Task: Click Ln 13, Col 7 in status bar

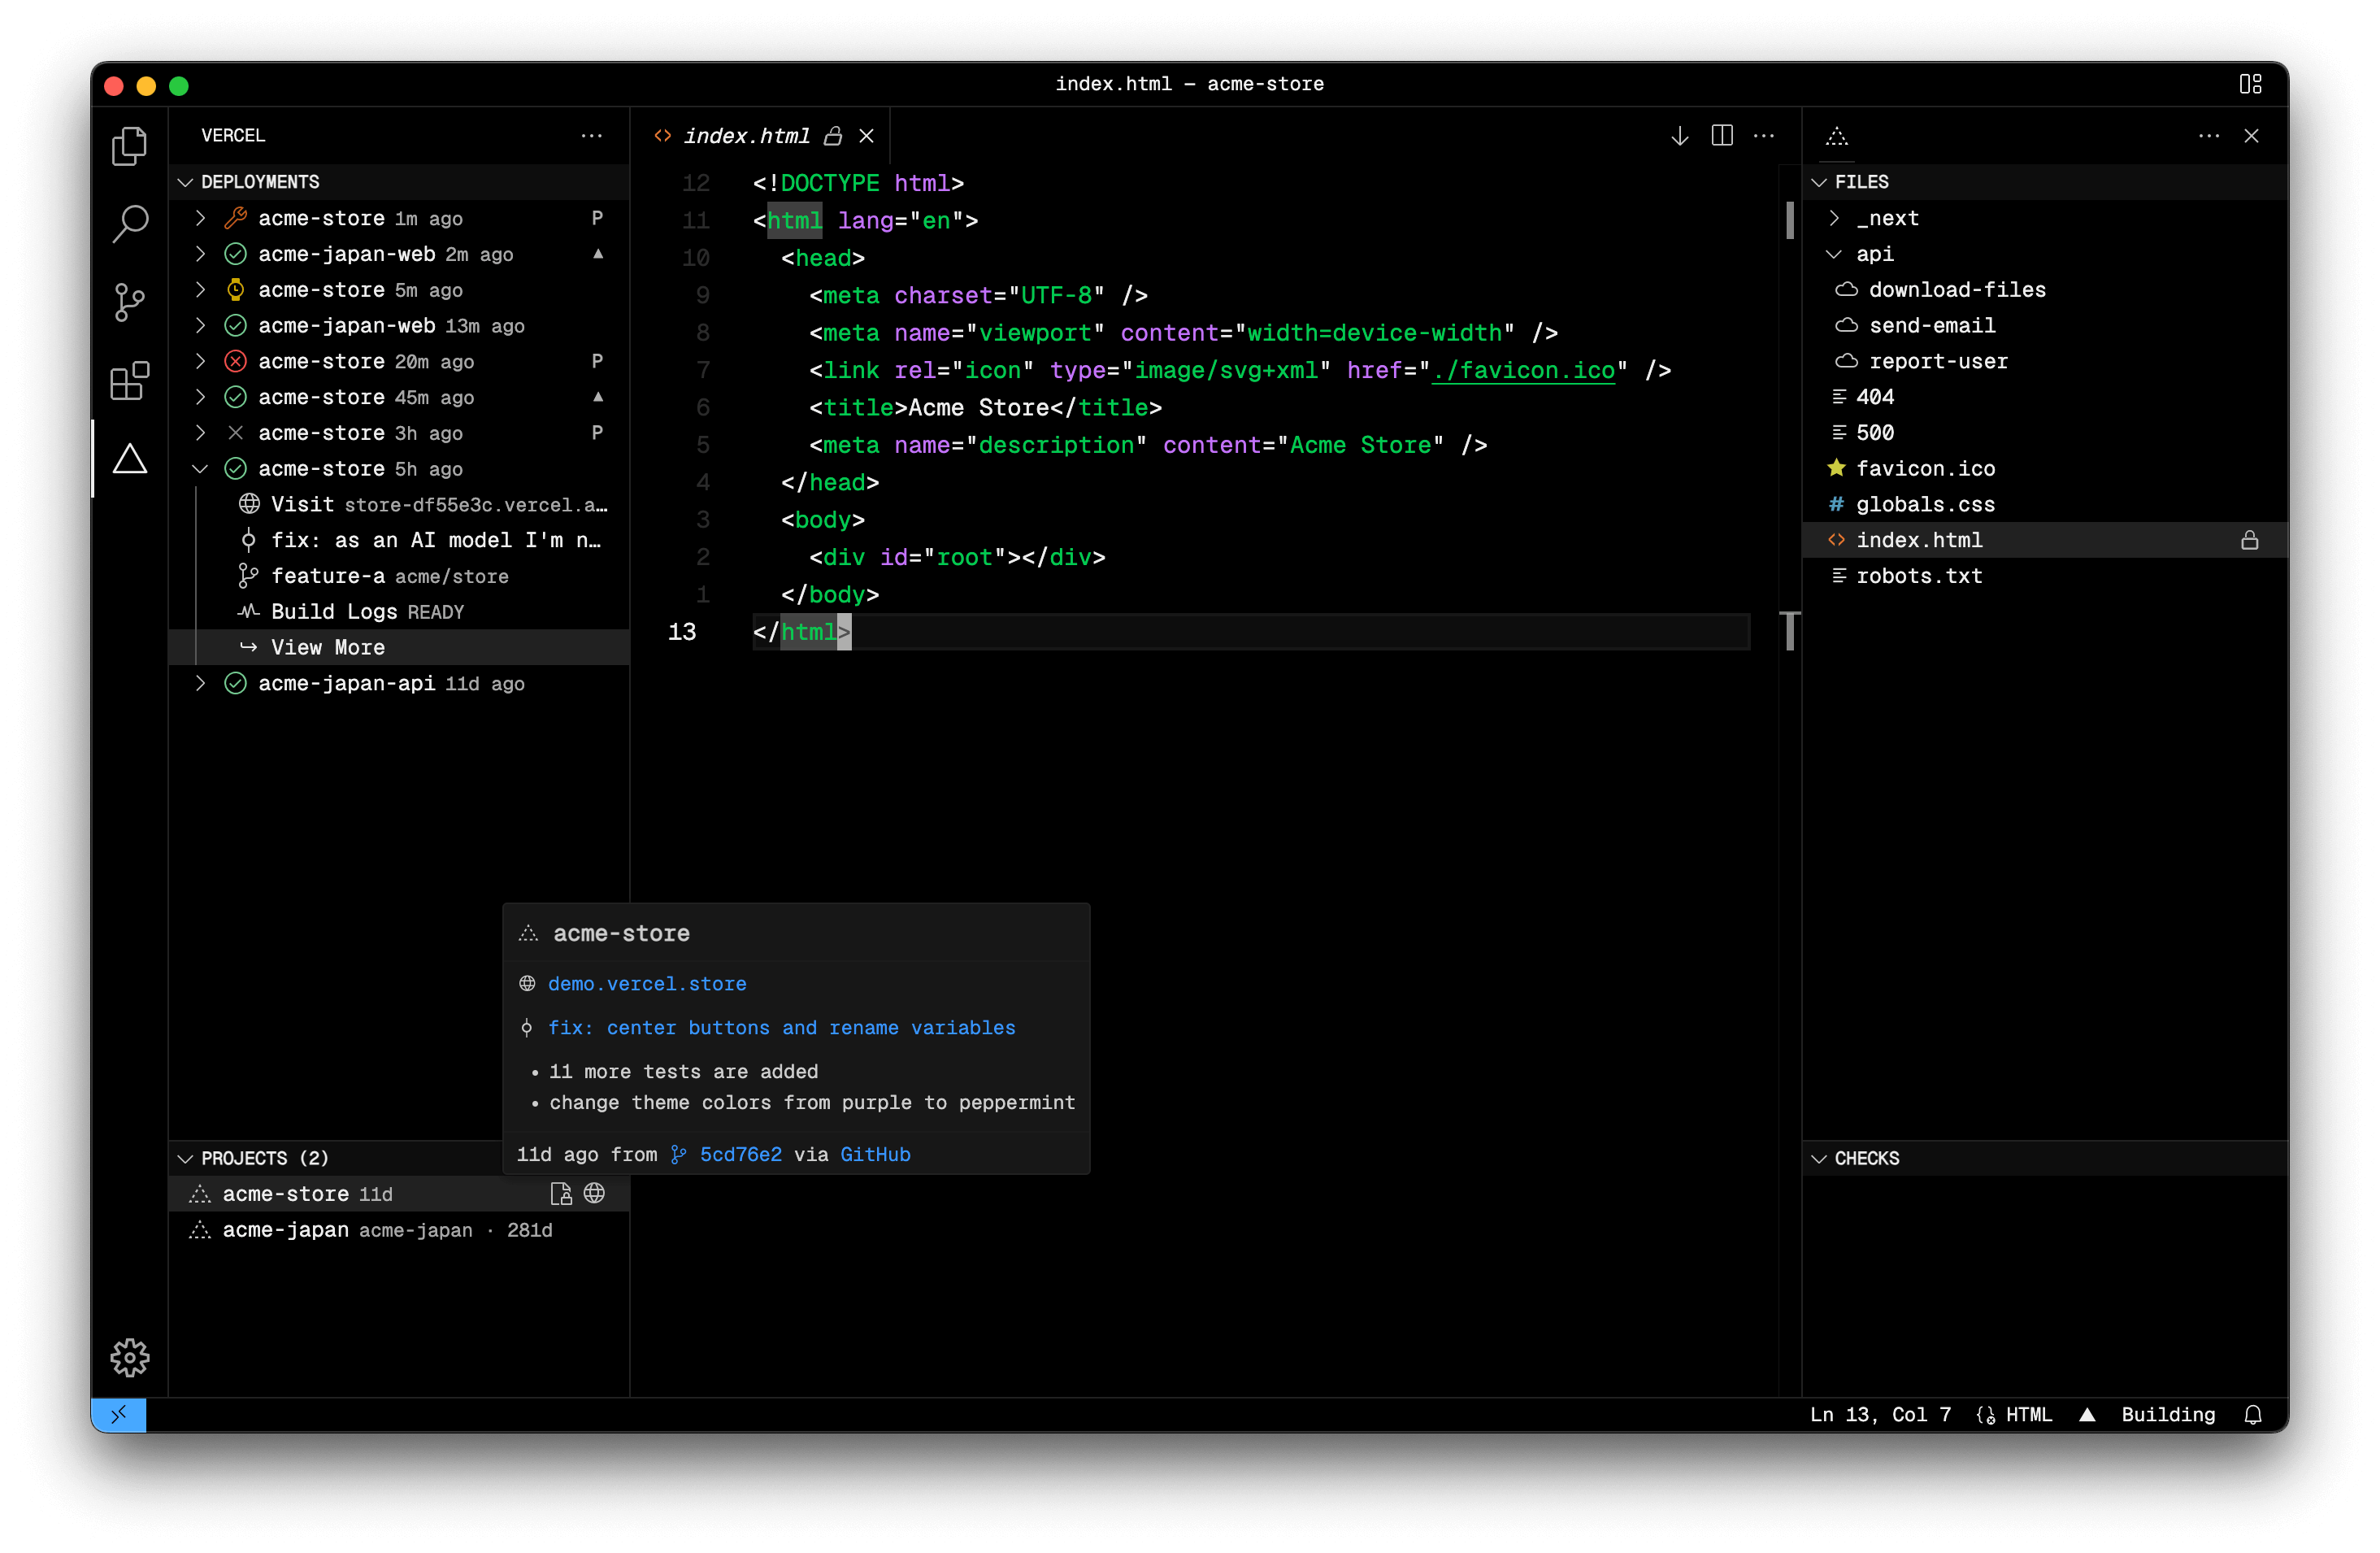Action: coord(1880,1414)
